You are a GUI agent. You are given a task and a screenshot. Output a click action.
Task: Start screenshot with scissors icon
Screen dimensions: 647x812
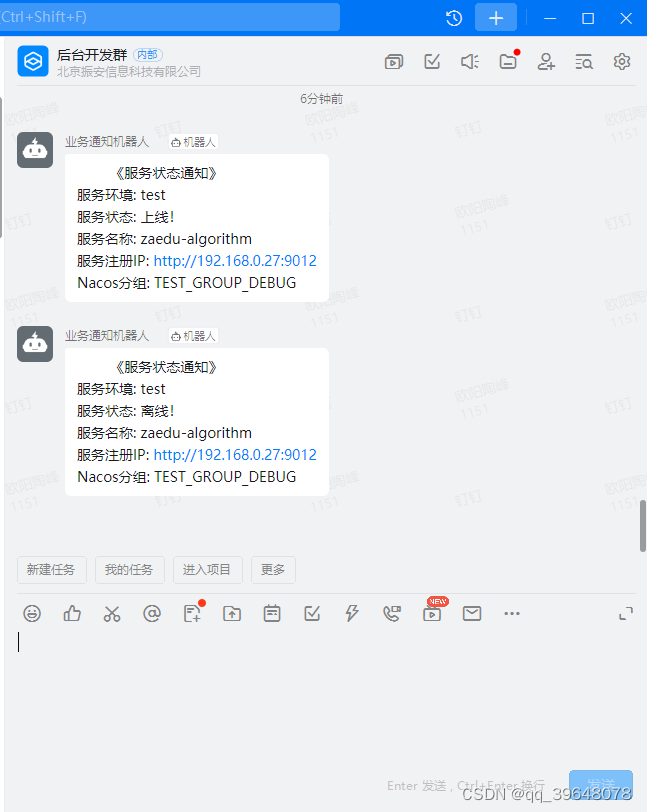112,614
